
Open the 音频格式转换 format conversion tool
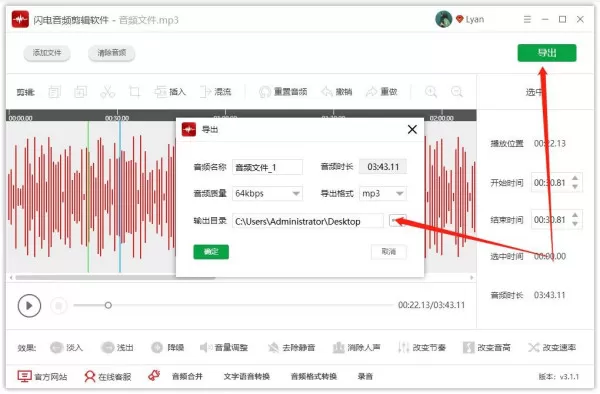point(314,377)
